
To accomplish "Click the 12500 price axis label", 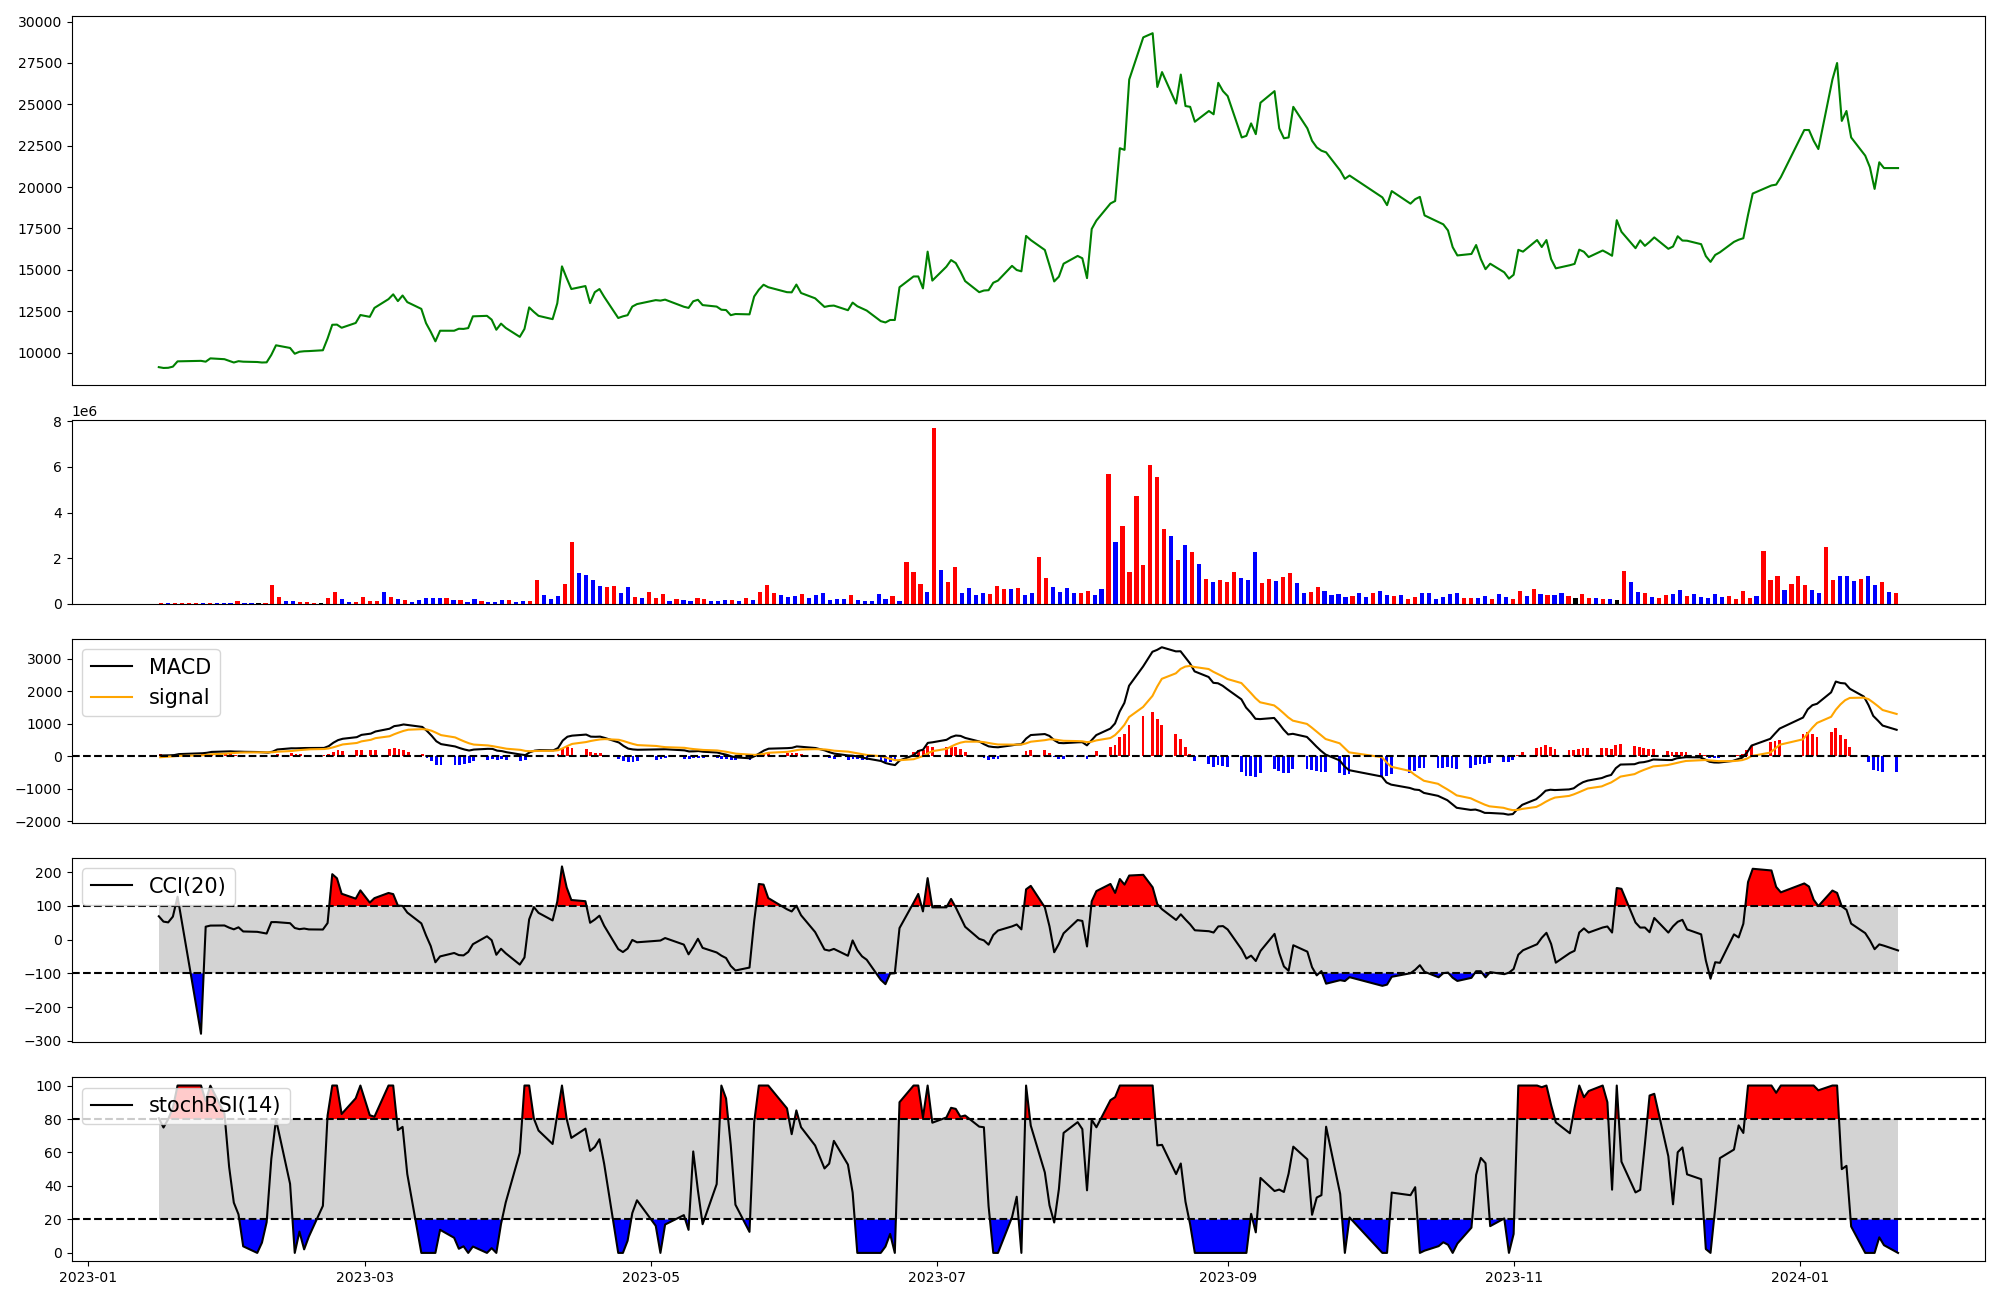I will tap(40, 312).
